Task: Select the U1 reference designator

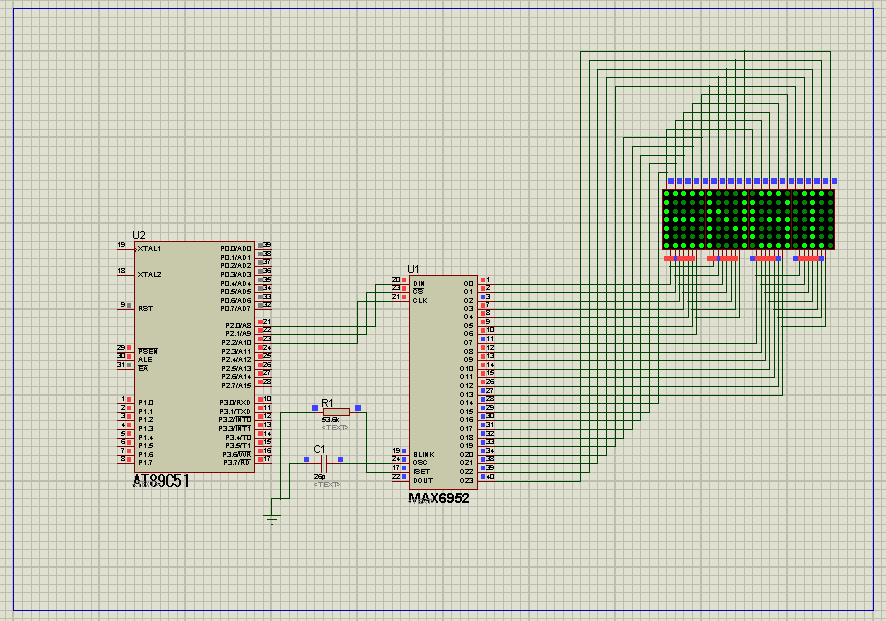Action: pos(413,269)
